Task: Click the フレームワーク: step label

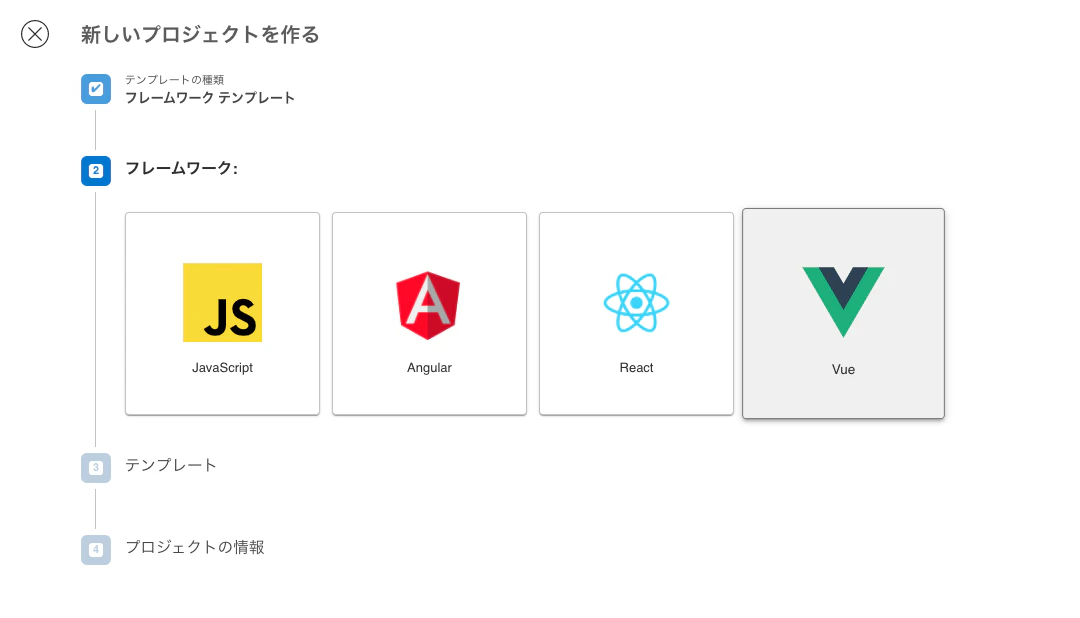Action: 181,168
